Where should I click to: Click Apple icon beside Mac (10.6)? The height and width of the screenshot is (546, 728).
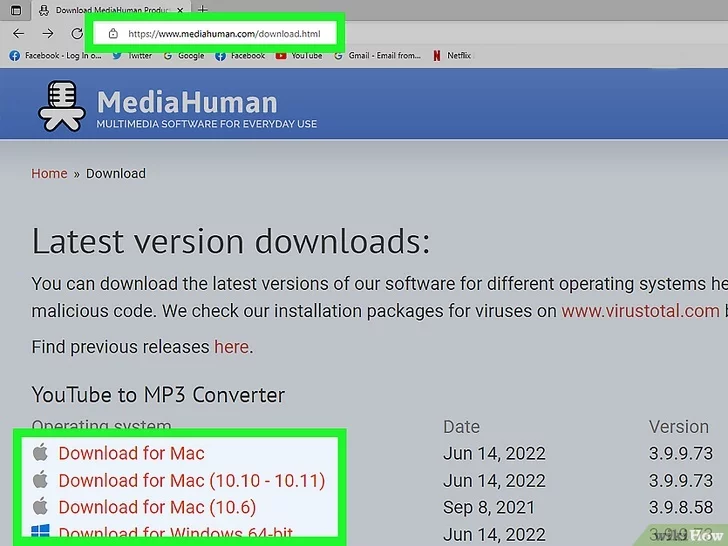pyautogui.click(x=40, y=506)
